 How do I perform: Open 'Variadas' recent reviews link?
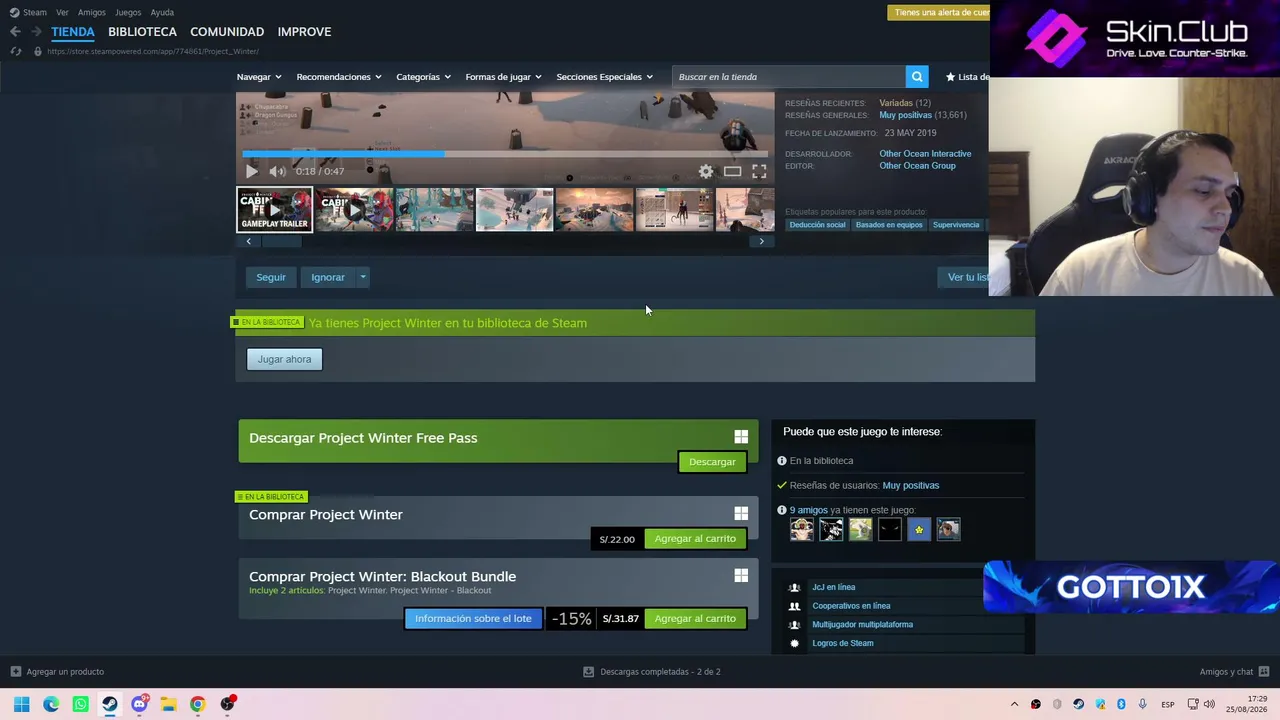tap(896, 103)
